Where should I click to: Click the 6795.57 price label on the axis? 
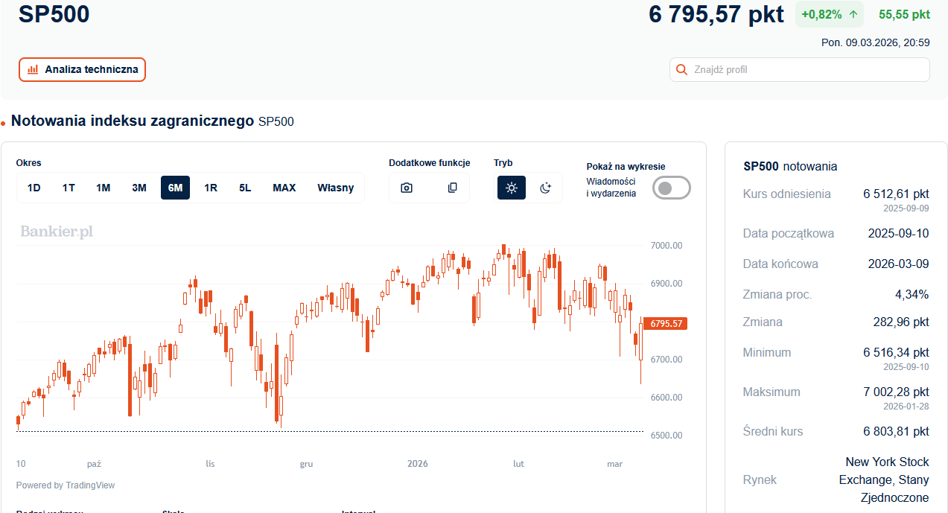[x=665, y=324]
